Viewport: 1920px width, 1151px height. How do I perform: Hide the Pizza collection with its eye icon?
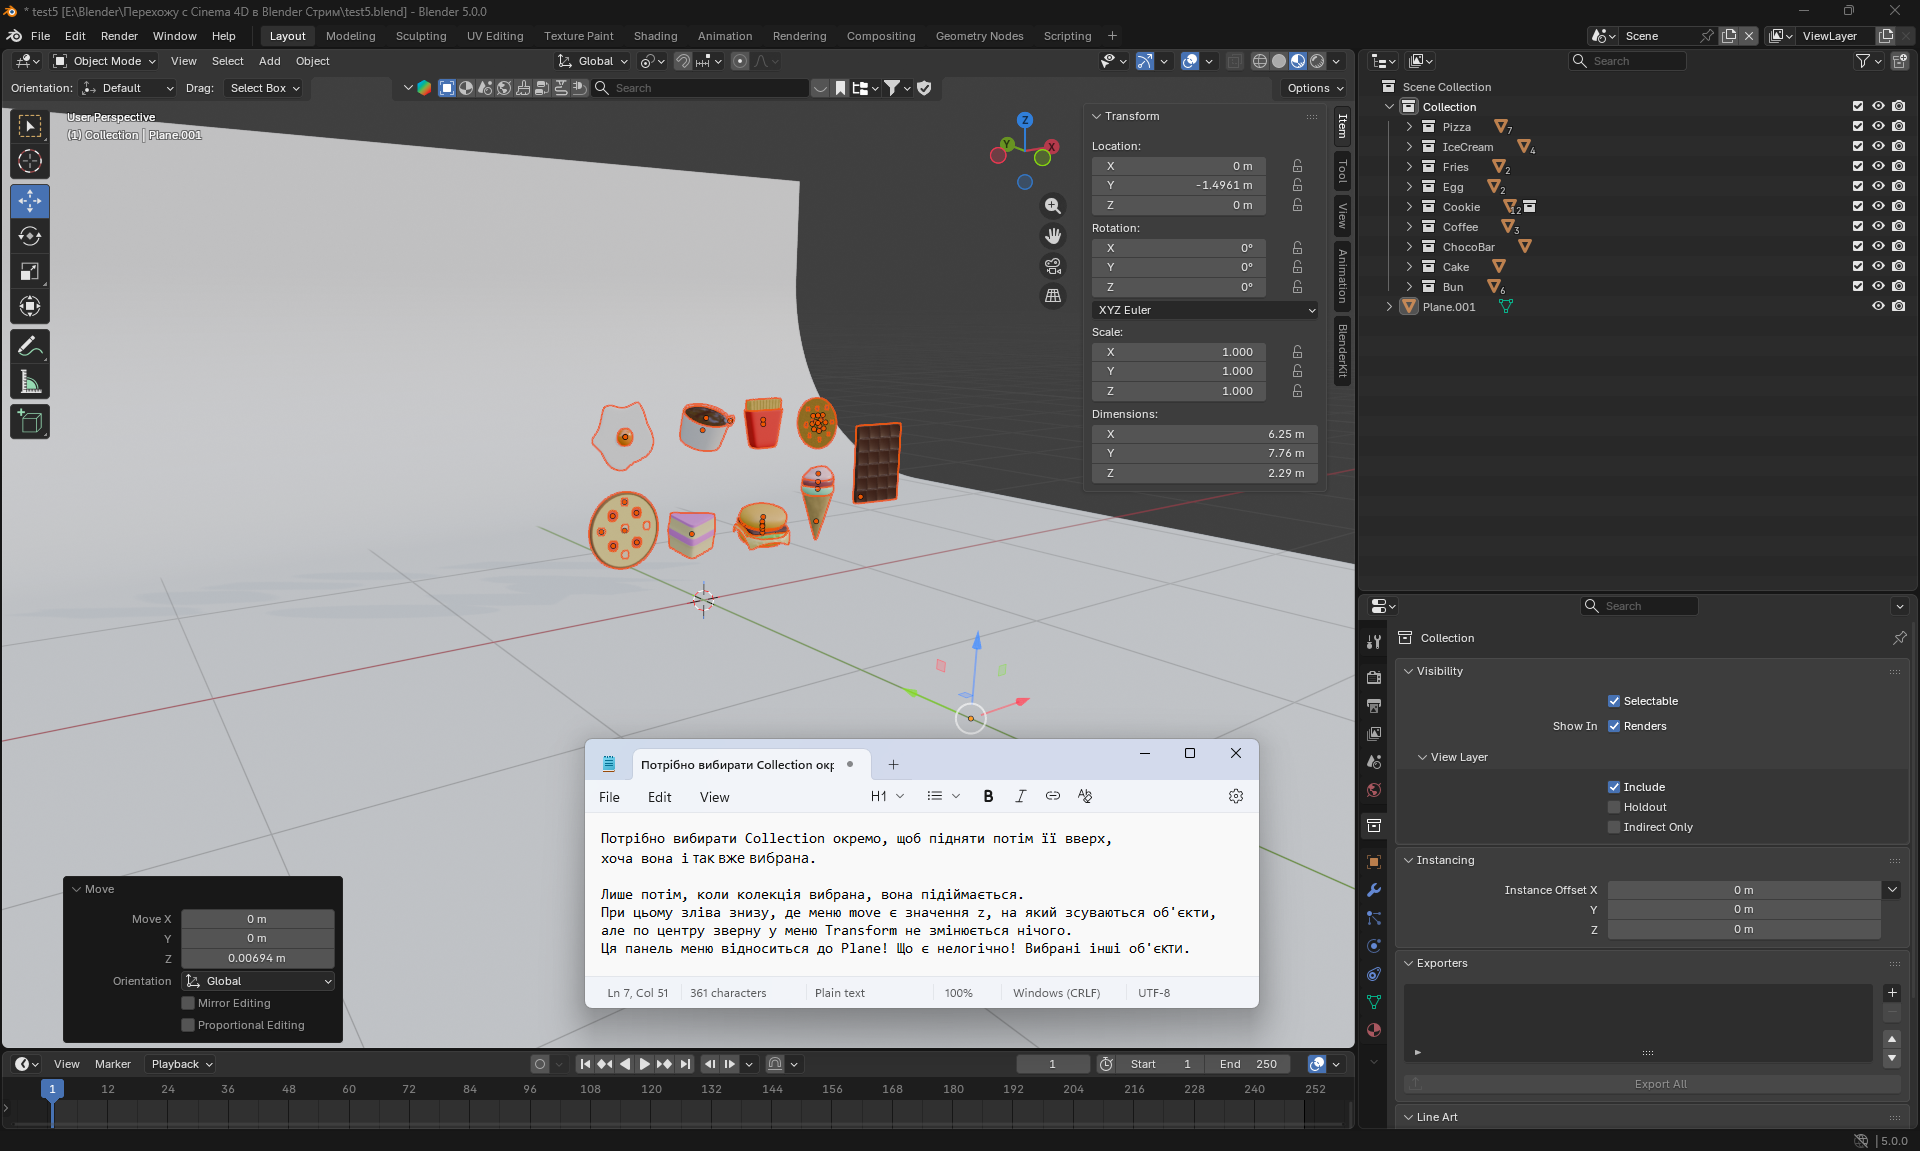click(x=1878, y=127)
